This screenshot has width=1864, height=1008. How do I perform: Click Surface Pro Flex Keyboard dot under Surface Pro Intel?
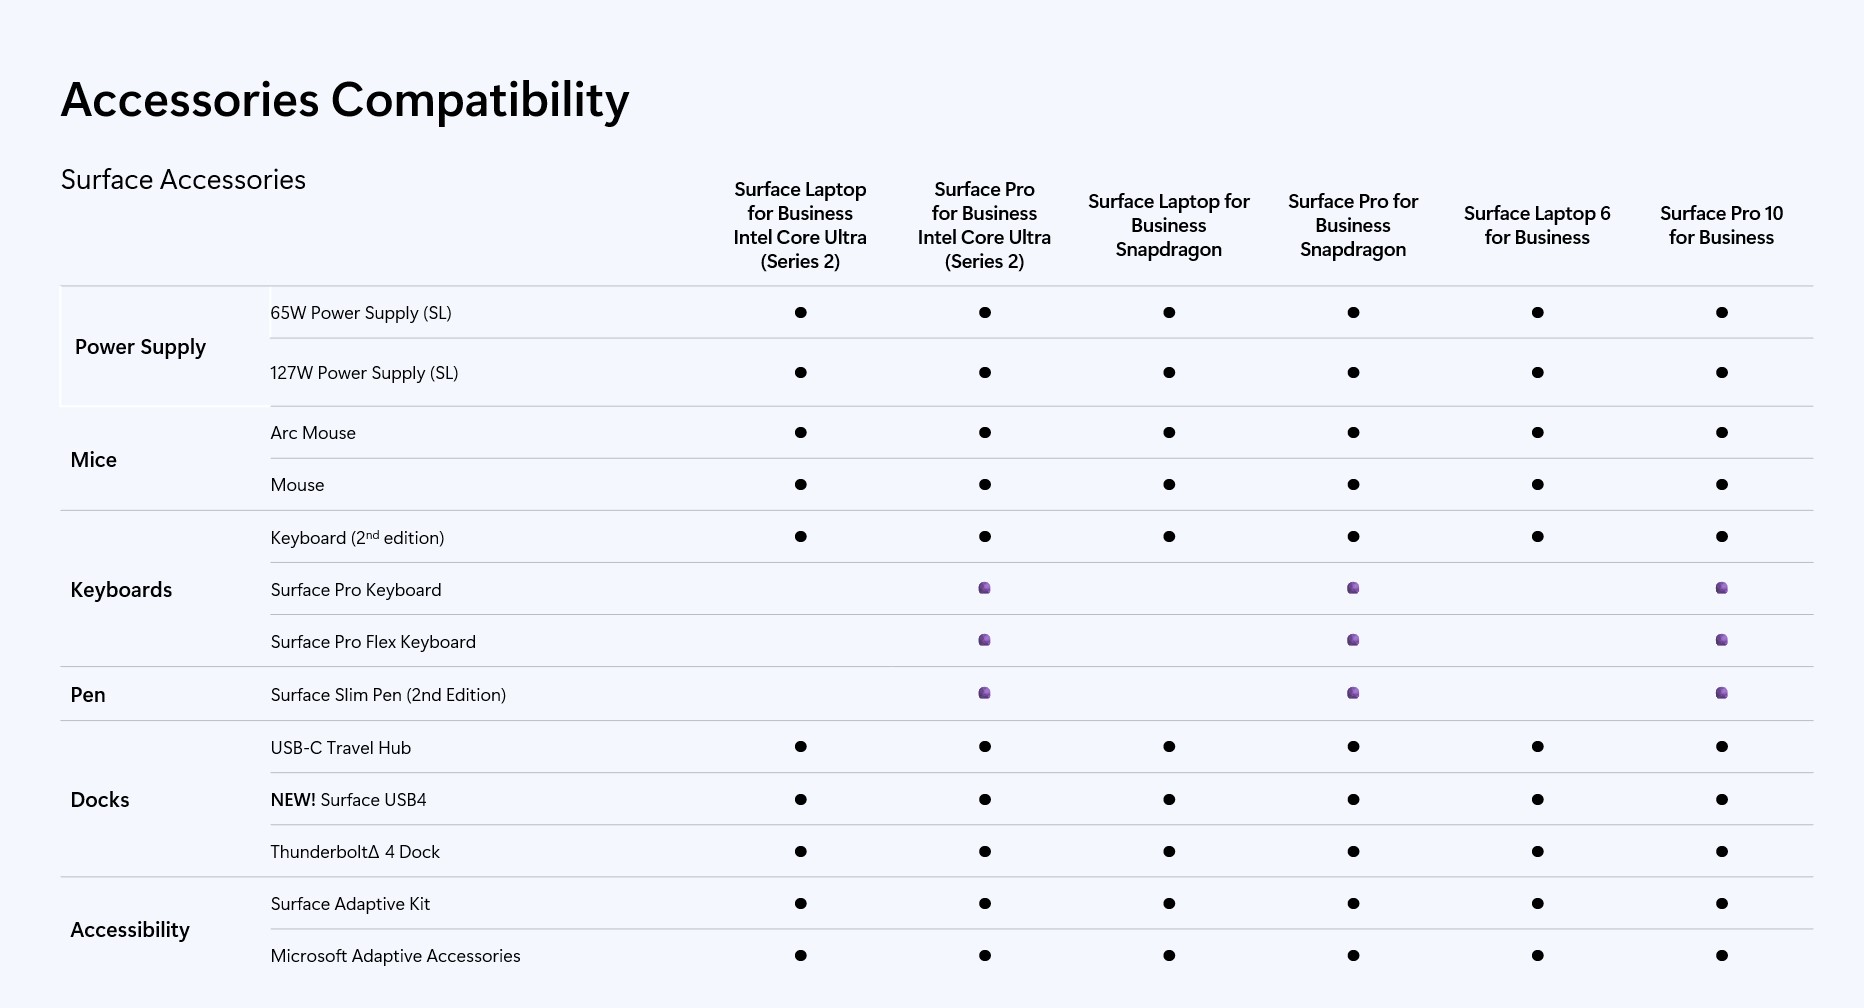[985, 640]
